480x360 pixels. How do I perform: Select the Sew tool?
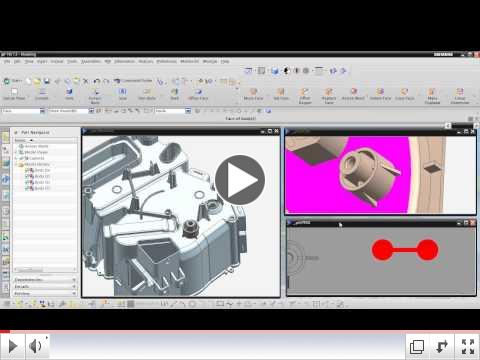click(x=123, y=94)
